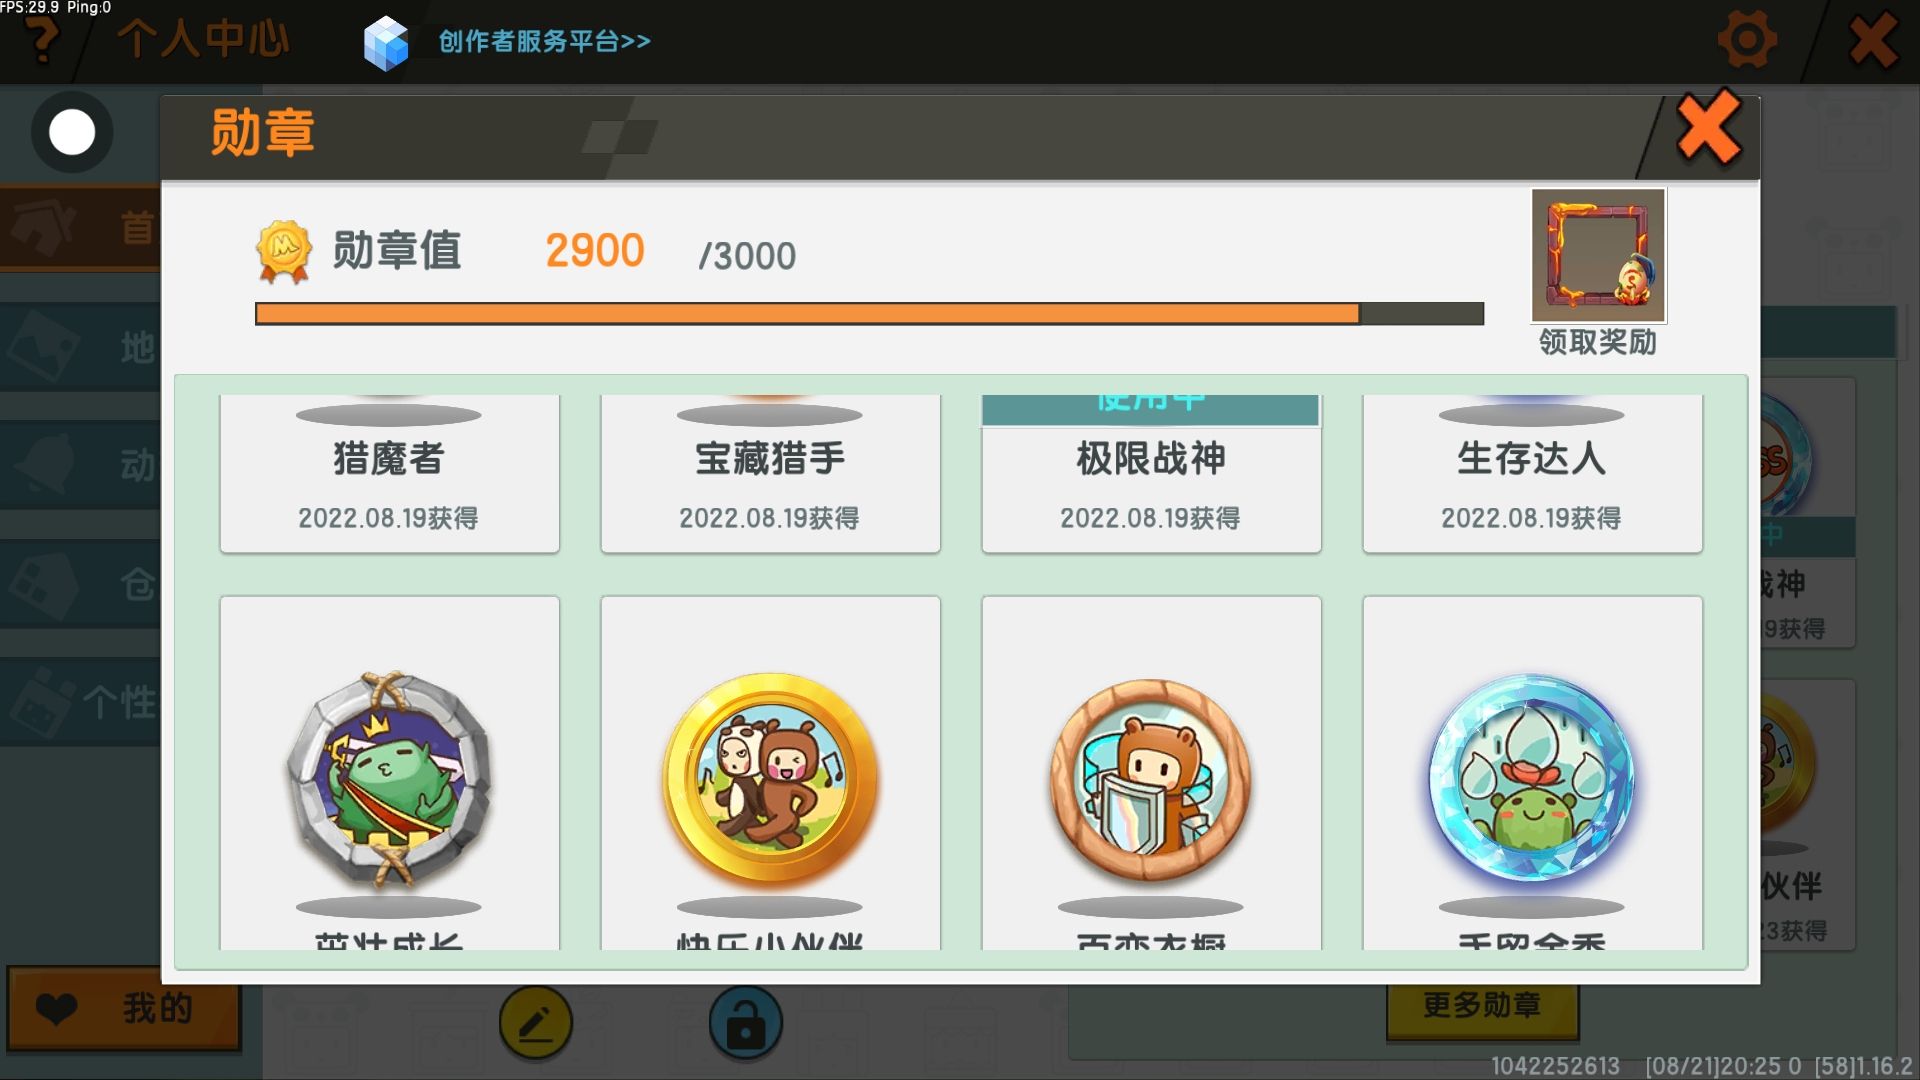Select the gold dancing partners medal

(x=770, y=780)
